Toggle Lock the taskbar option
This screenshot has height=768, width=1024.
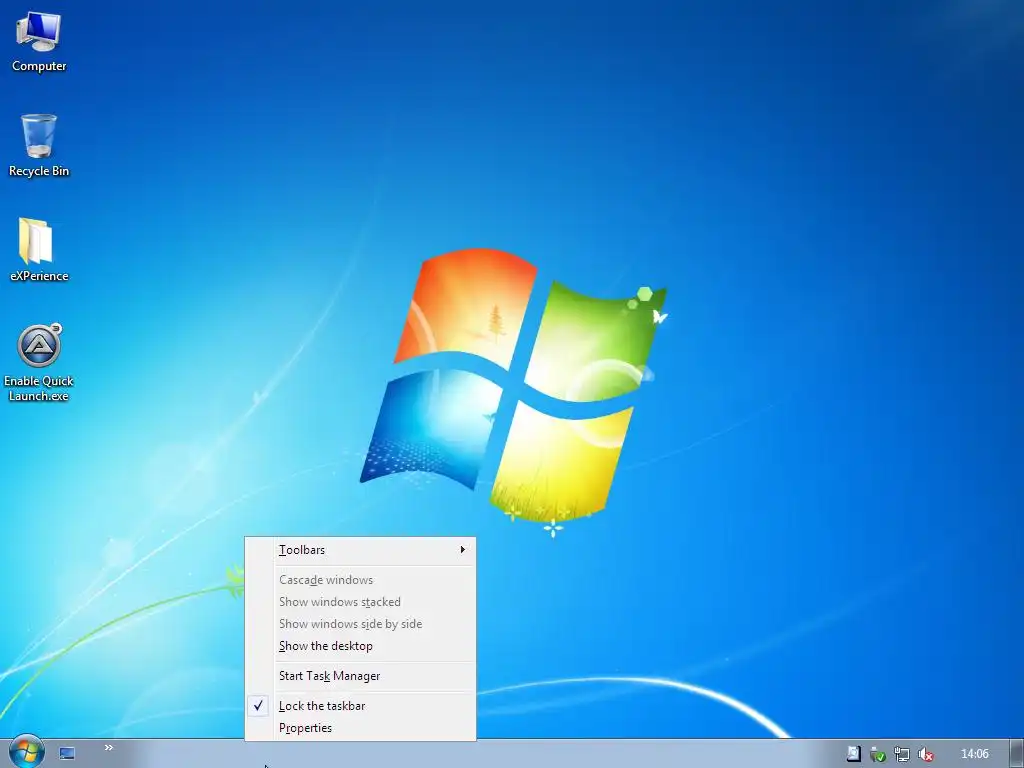coord(360,706)
